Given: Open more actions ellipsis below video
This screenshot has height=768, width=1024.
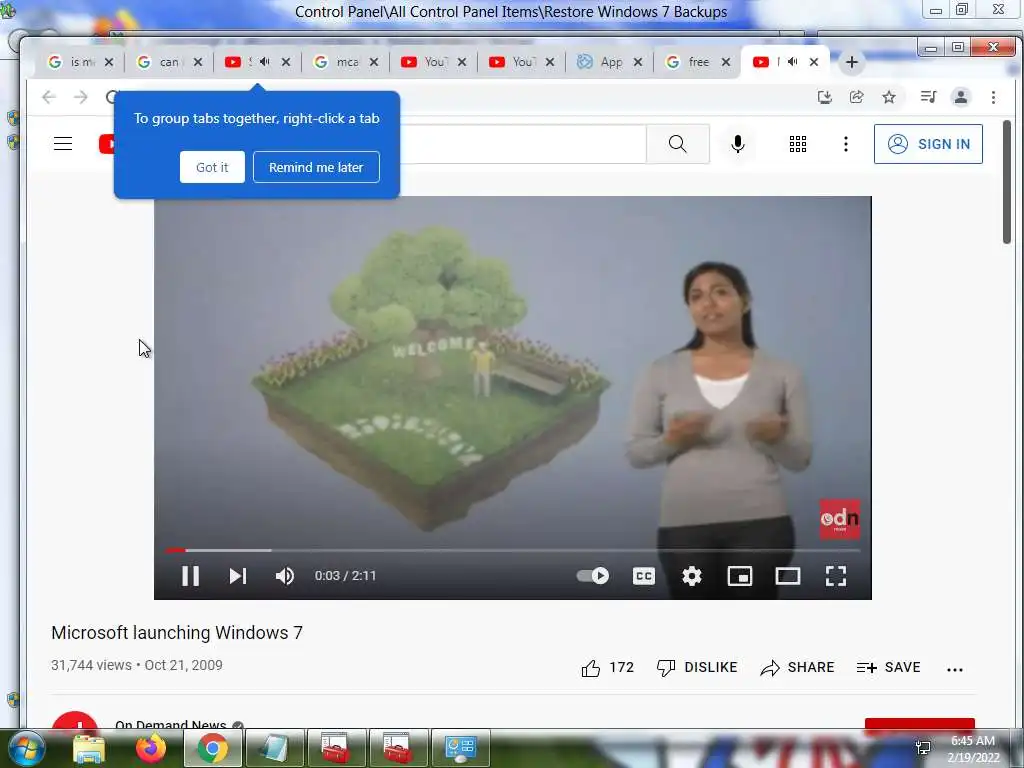Looking at the screenshot, I should coord(955,669).
